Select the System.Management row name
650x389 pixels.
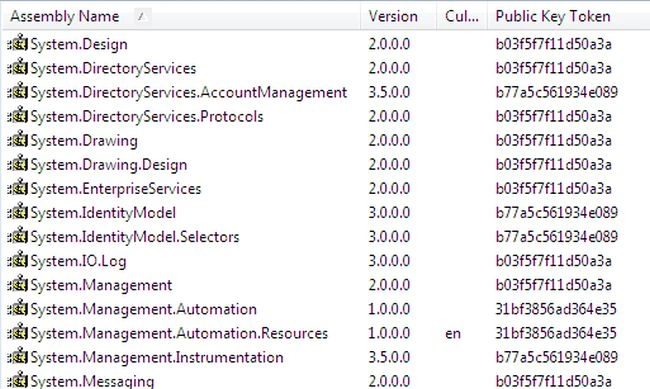coord(101,285)
